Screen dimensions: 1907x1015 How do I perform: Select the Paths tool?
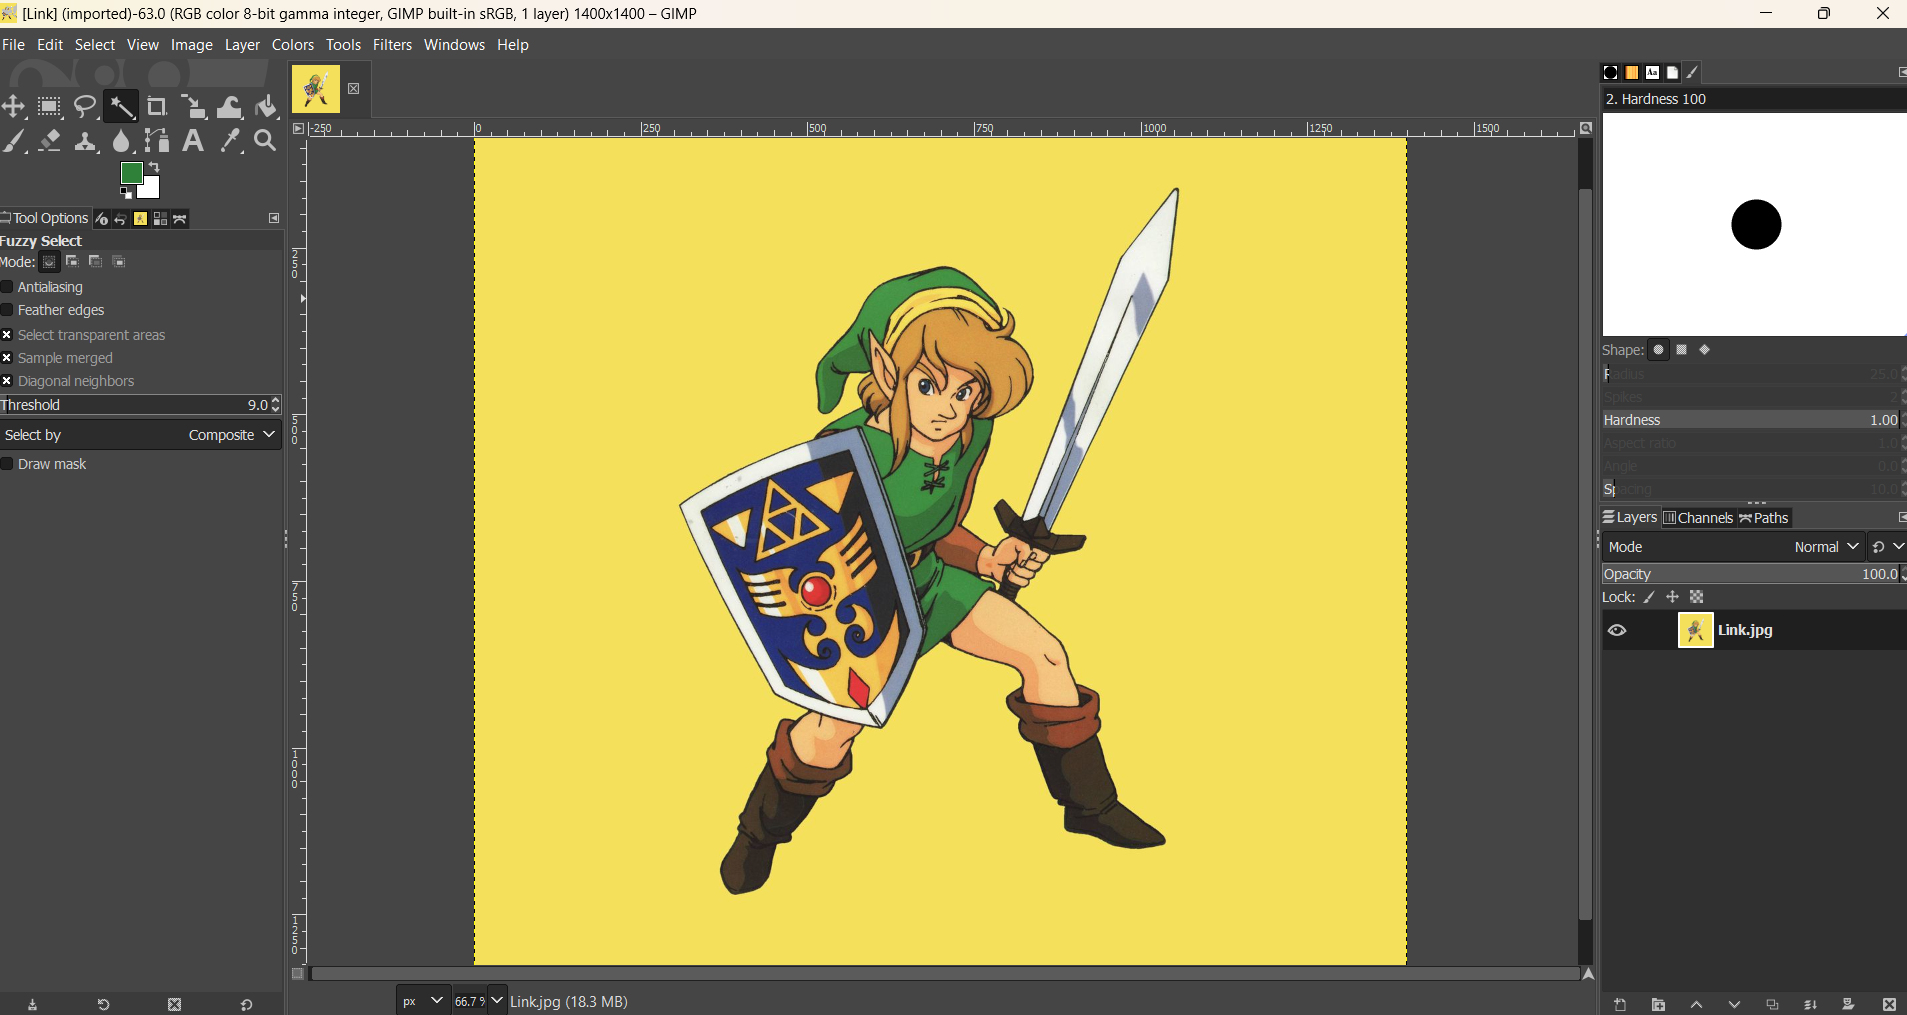tap(157, 142)
